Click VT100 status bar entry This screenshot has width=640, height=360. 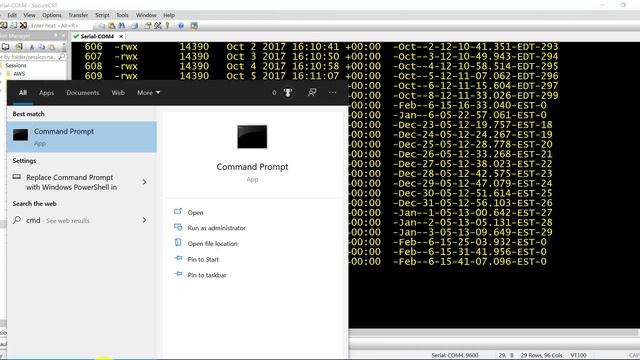click(x=578, y=355)
